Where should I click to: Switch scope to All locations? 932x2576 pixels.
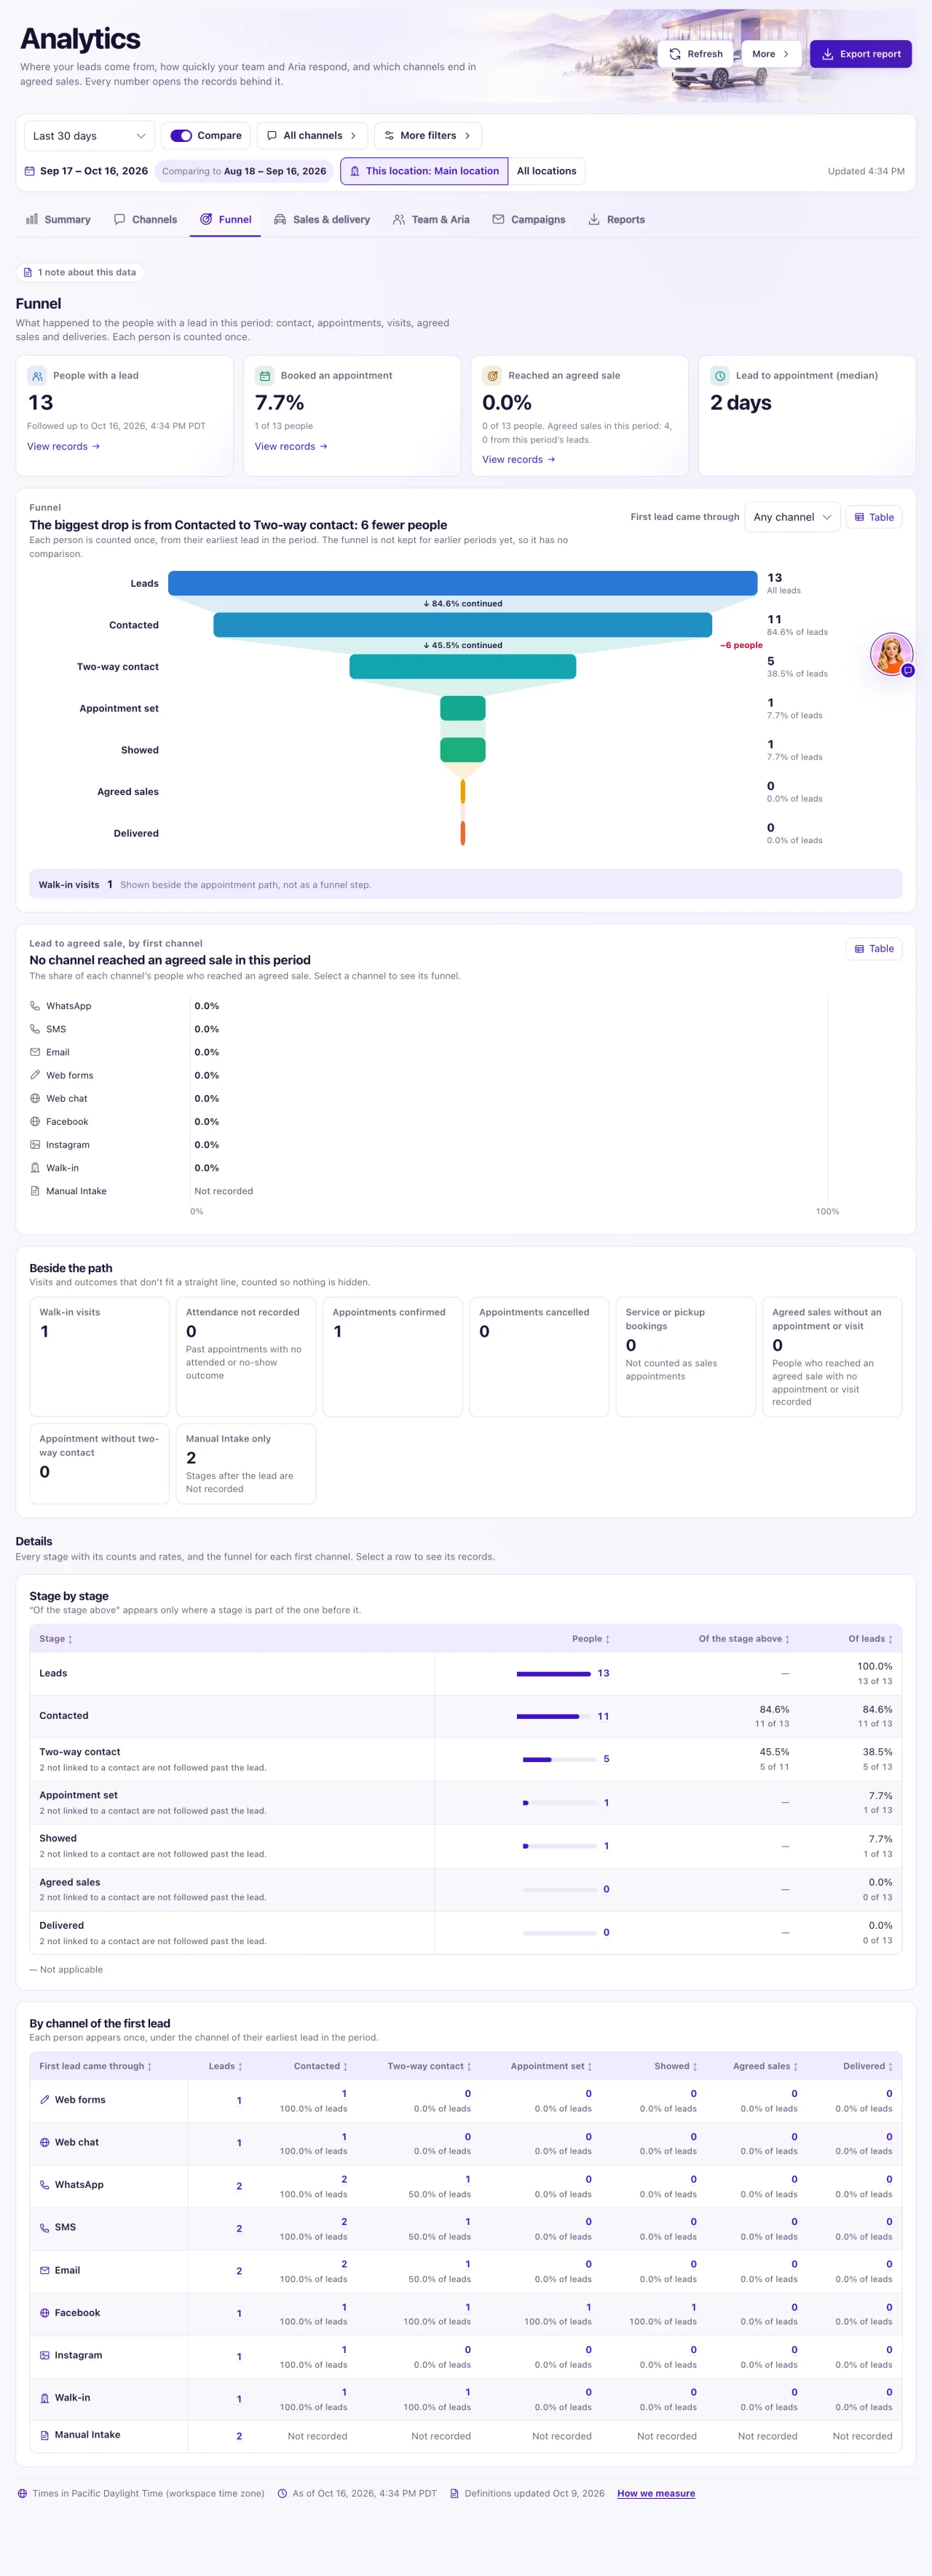coord(546,171)
